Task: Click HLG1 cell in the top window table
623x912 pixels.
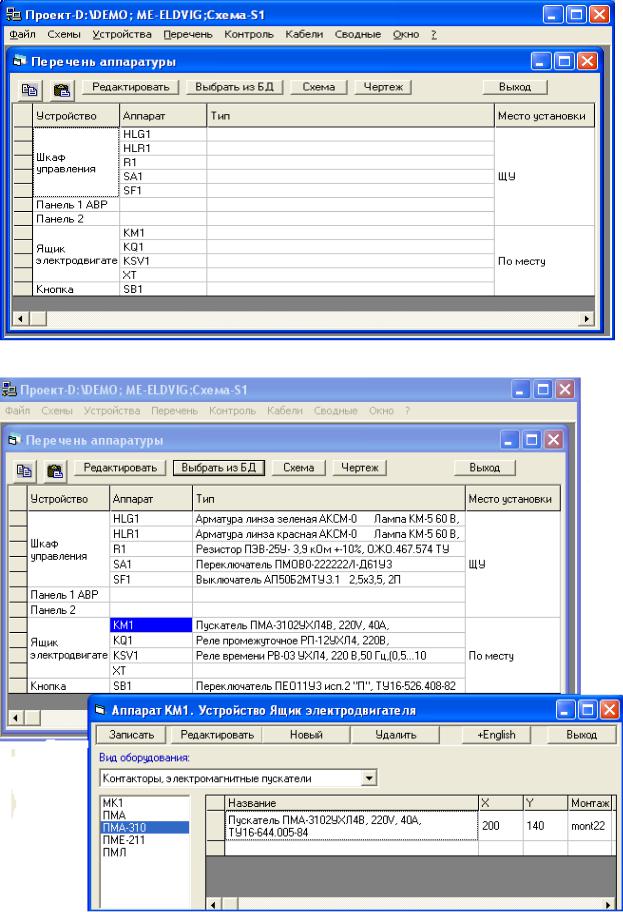Action: 163,134
